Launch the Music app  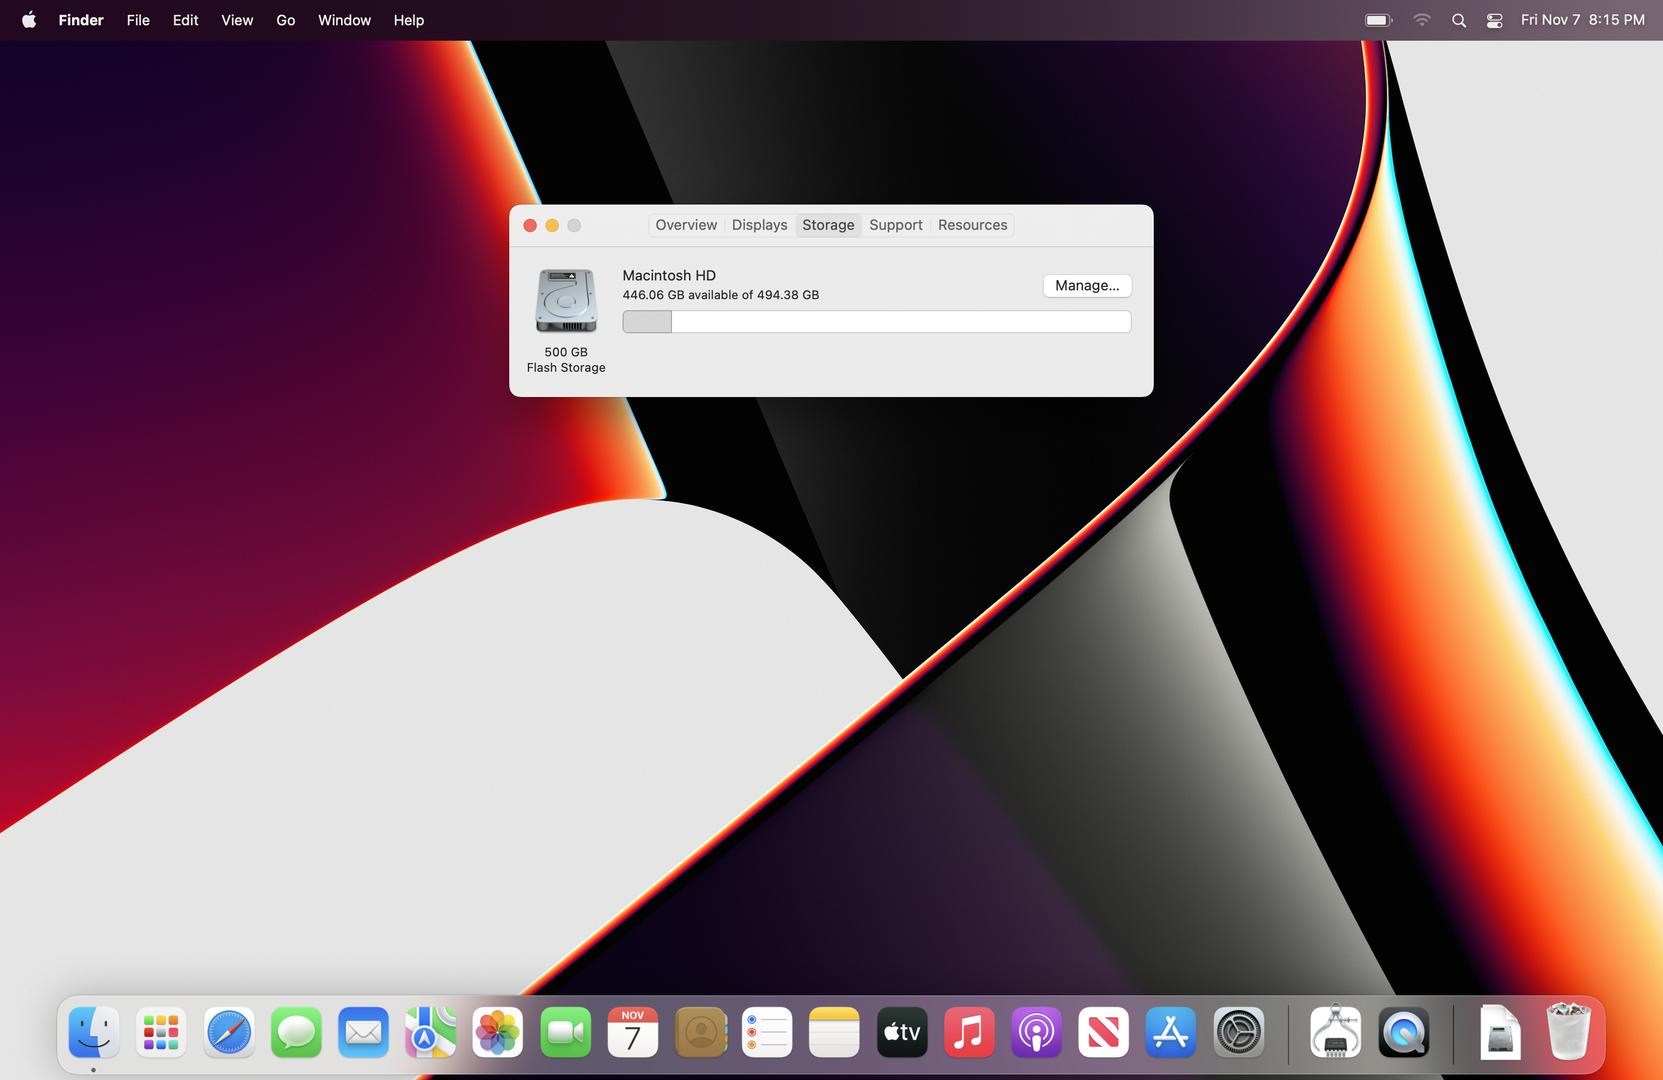coord(968,1032)
